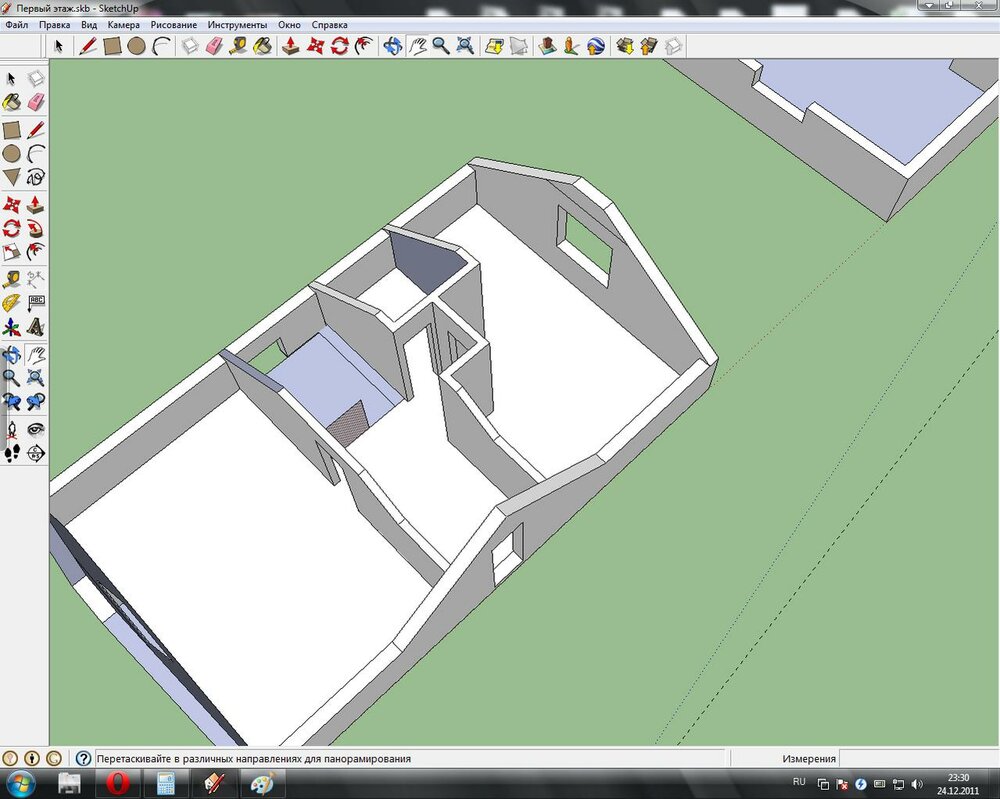Screen dimensions: 1000x799
Task: Select the Axes tool
Action: click(11, 327)
